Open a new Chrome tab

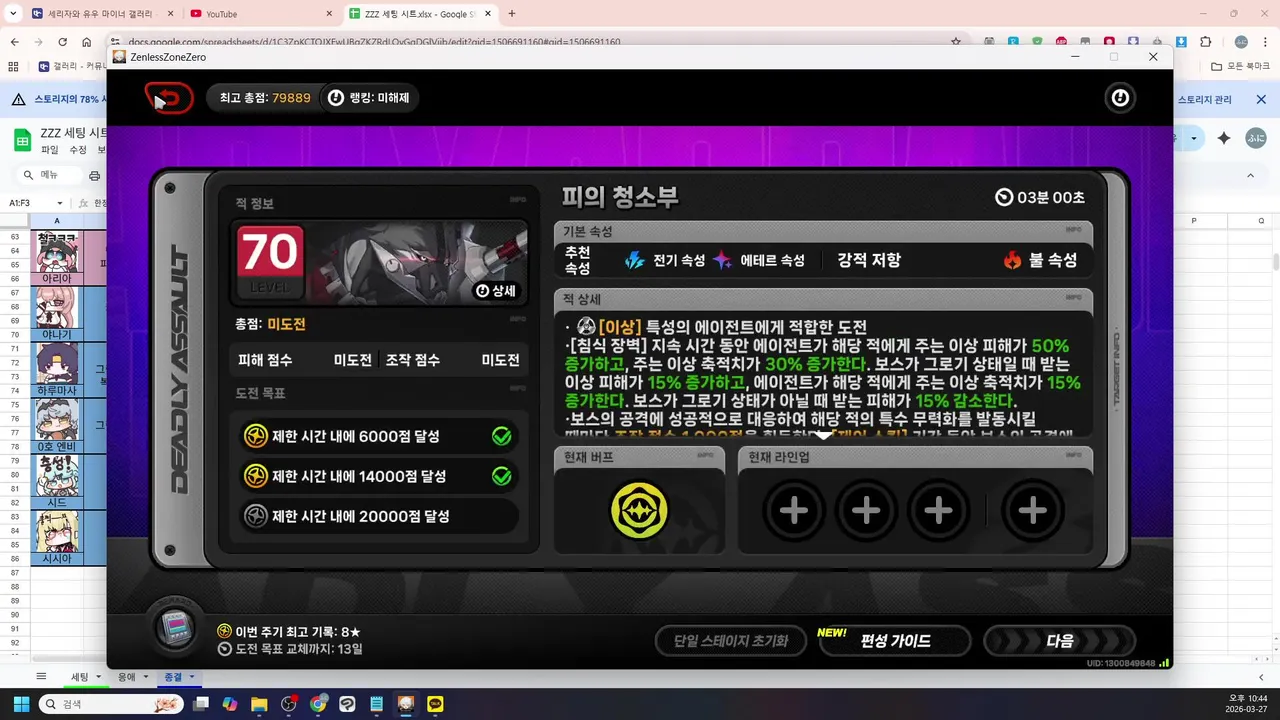click(x=512, y=14)
